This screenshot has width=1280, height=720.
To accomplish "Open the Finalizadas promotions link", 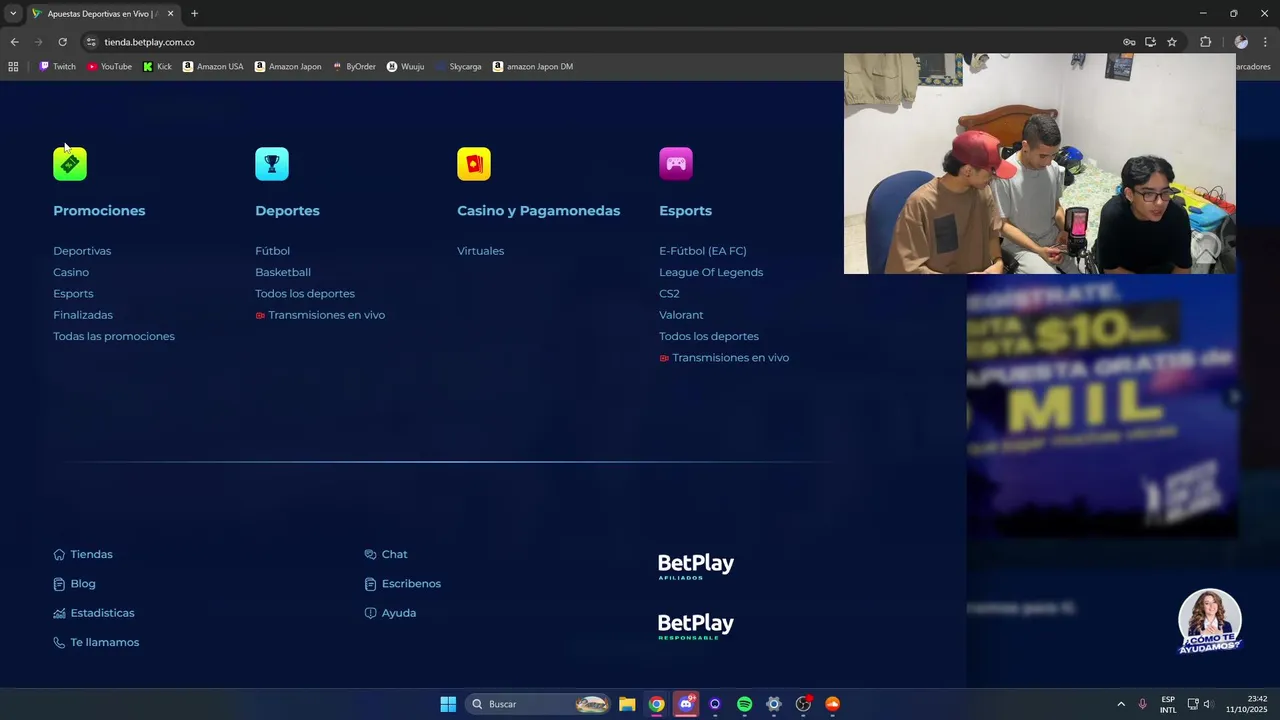I will point(83,315).
